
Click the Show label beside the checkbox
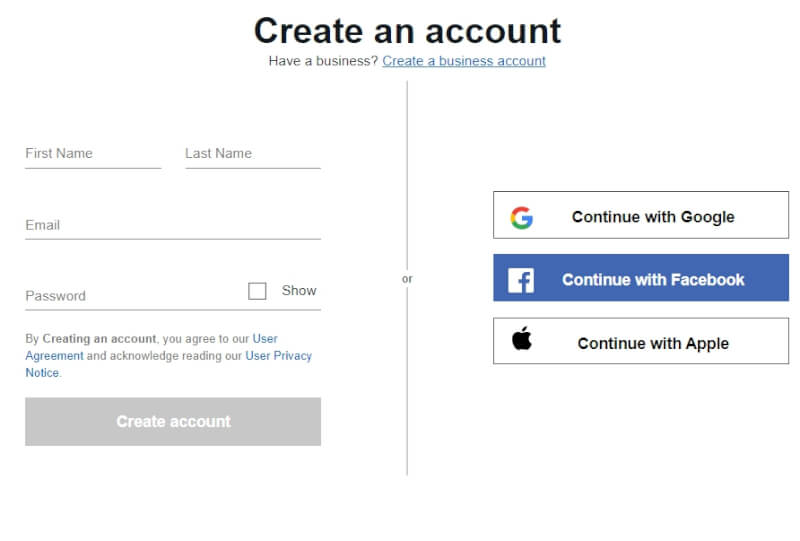coord(299,290)
